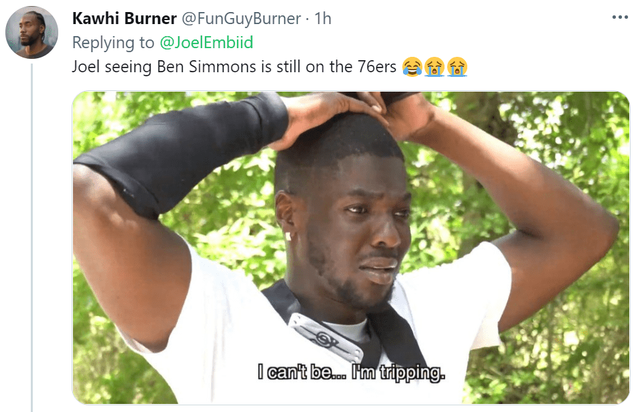This screenshot has height=412, width=640.
Task: Click the first loudly crying emoji
Action: point(434,67)
